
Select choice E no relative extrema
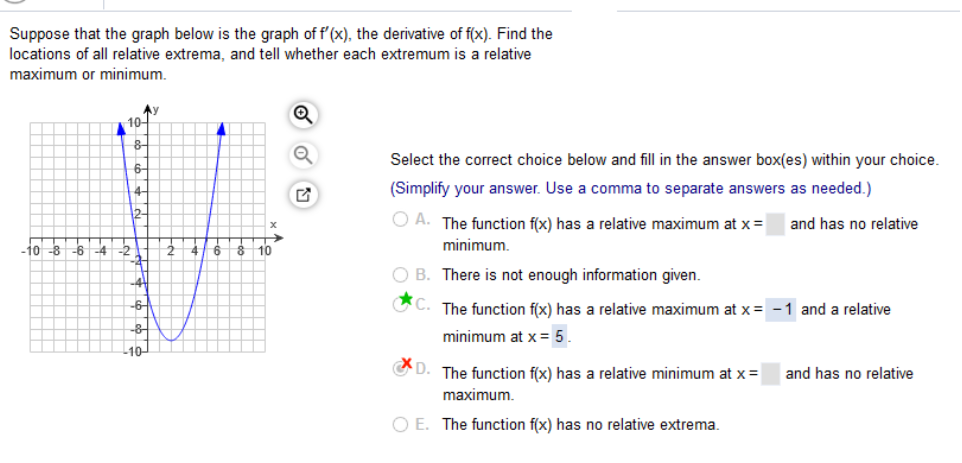401,424
